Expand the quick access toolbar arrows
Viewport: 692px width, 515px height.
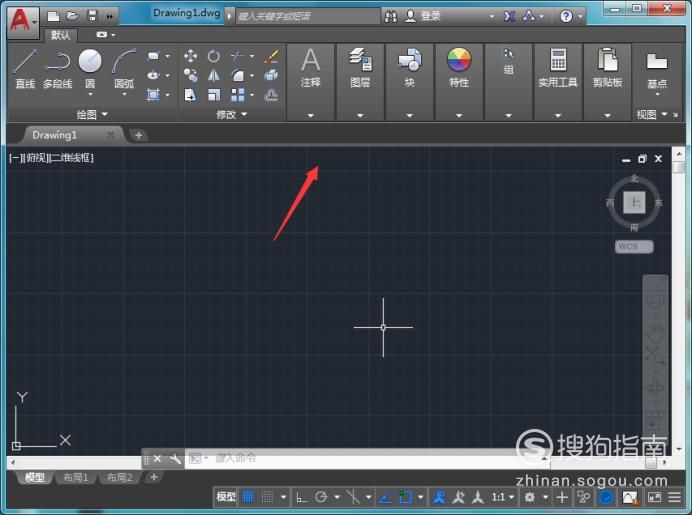pos(109,16)
